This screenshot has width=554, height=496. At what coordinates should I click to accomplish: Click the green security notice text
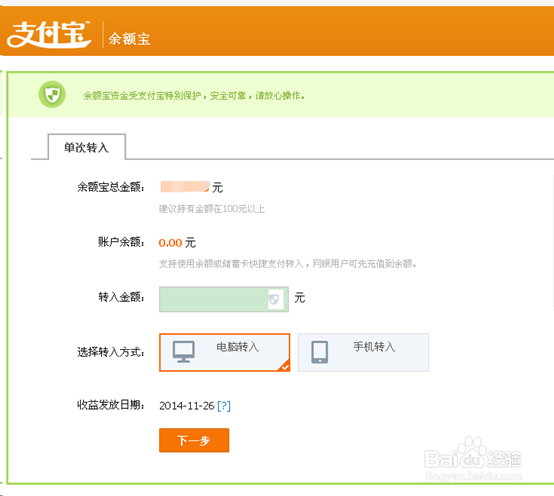point(194,96)
